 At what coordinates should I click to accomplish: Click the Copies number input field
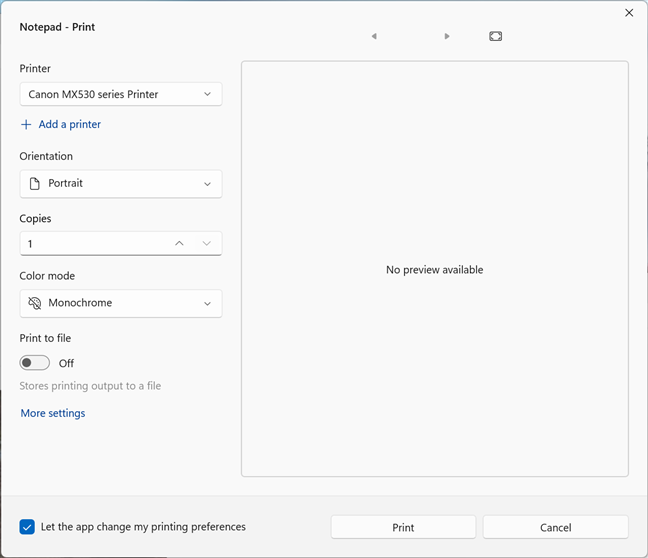[x=90, y=243]
